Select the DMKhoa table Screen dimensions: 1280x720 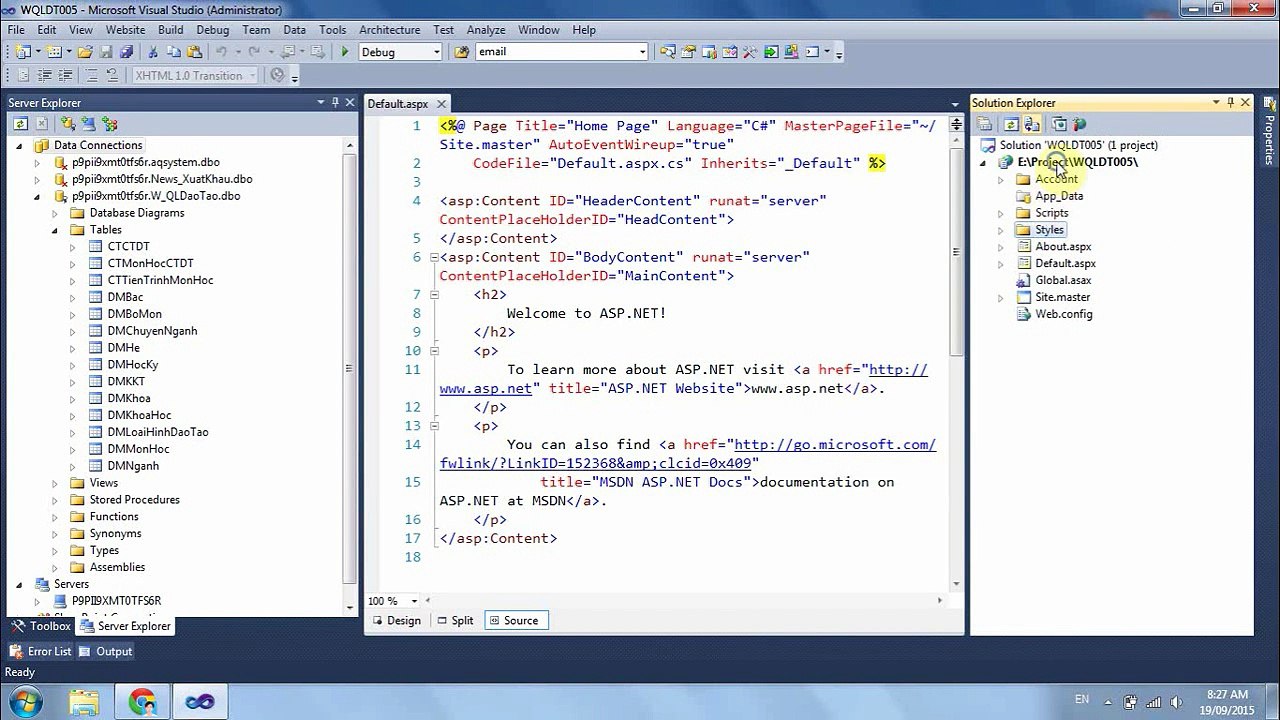click(x=129, y=399)
